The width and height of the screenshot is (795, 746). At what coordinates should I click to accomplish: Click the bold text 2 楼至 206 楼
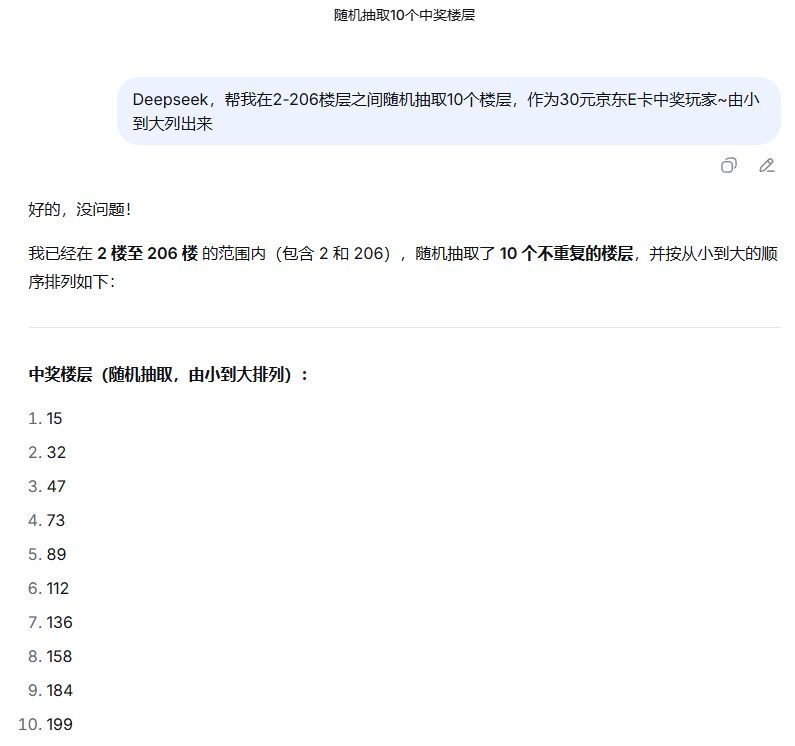pos(148,253)
